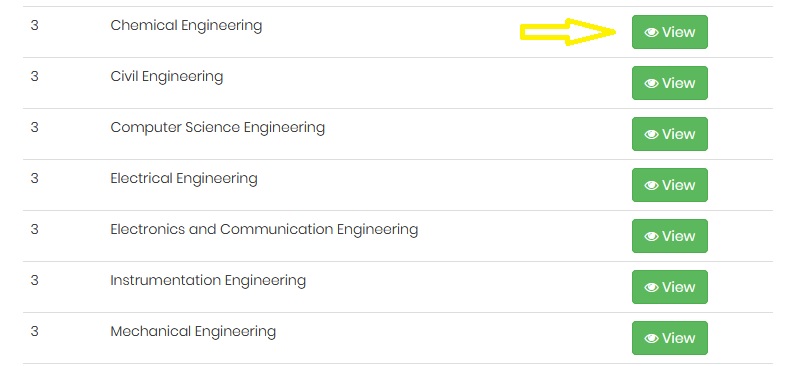Screen dimensions: 786x366
Task: View the Mechanical Engineering entry
Action: coord(670,338)
